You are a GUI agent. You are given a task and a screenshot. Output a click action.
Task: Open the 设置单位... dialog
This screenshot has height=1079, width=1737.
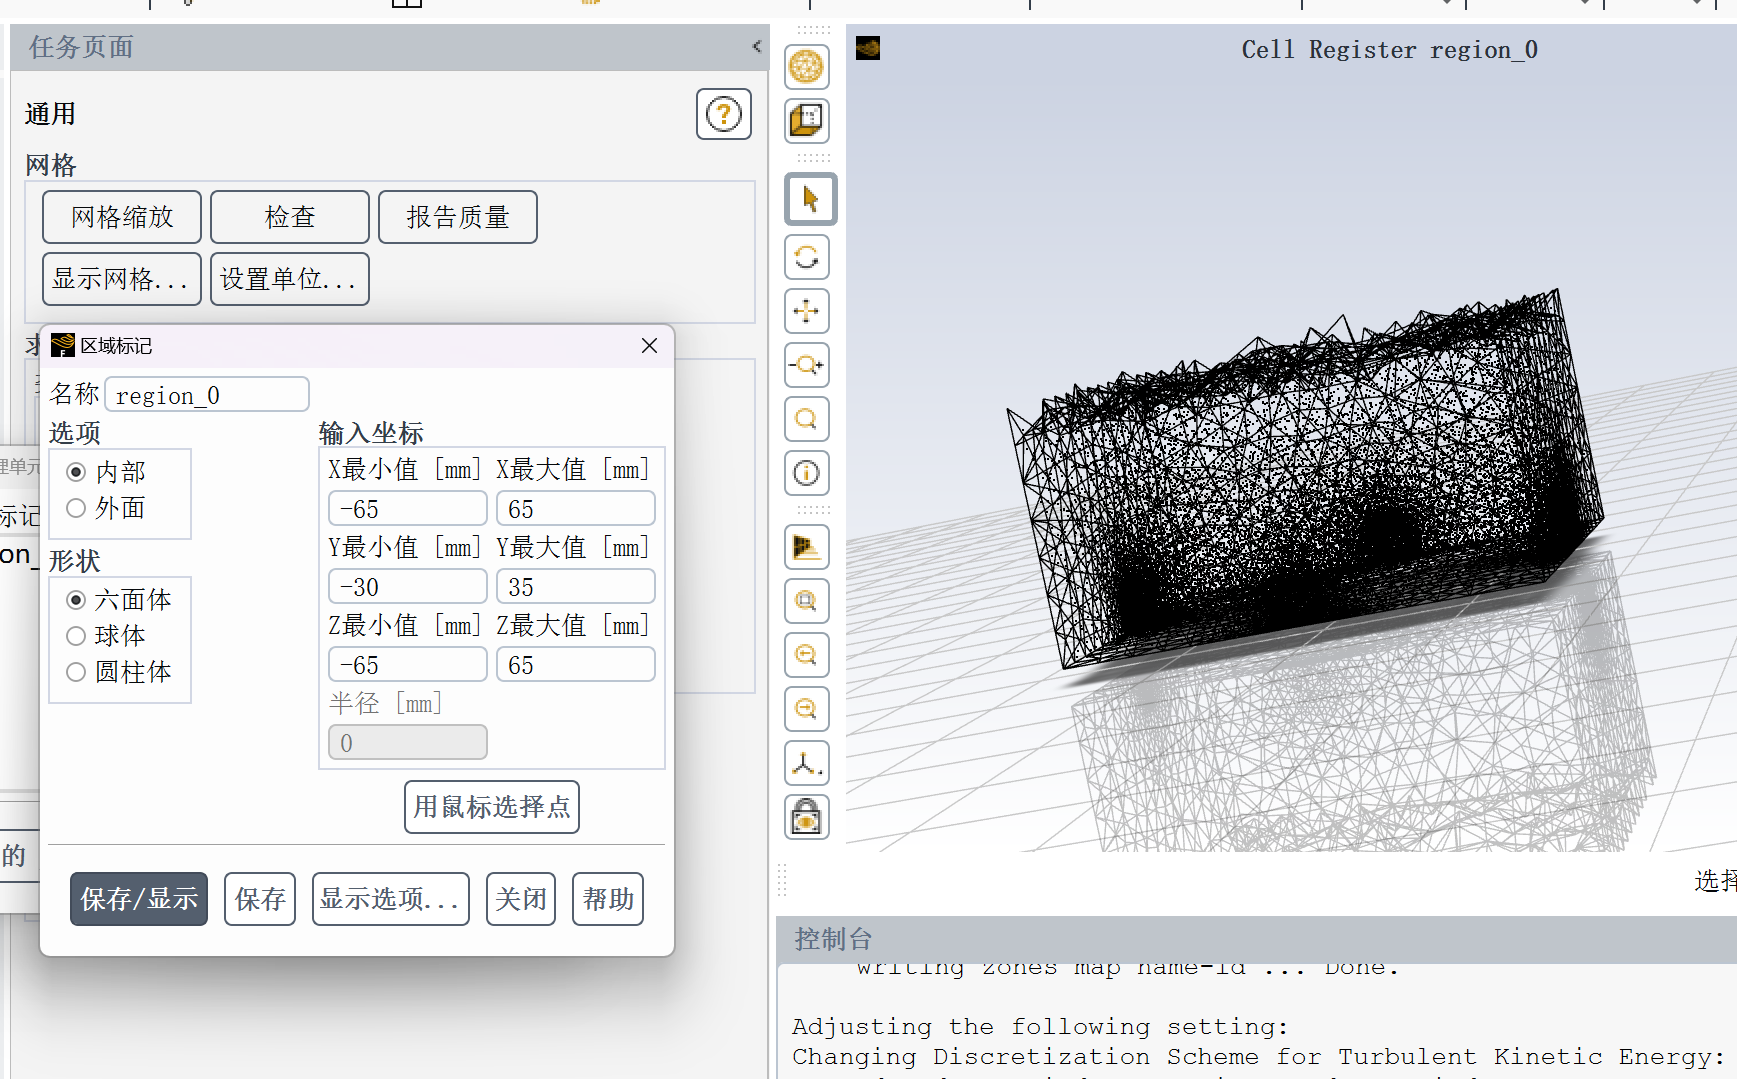point(290,279)
